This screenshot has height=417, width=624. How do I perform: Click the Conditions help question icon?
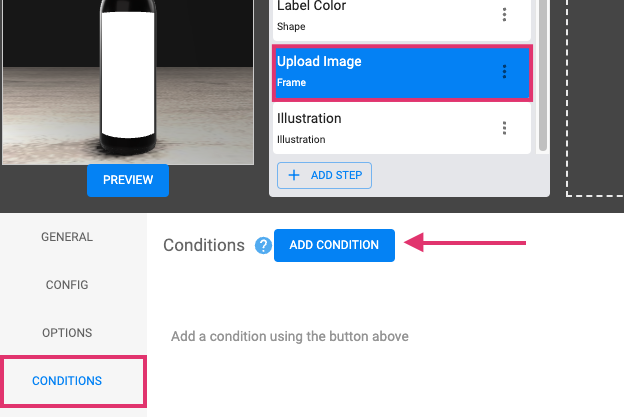pyautogui.click(x=263, y=246)
